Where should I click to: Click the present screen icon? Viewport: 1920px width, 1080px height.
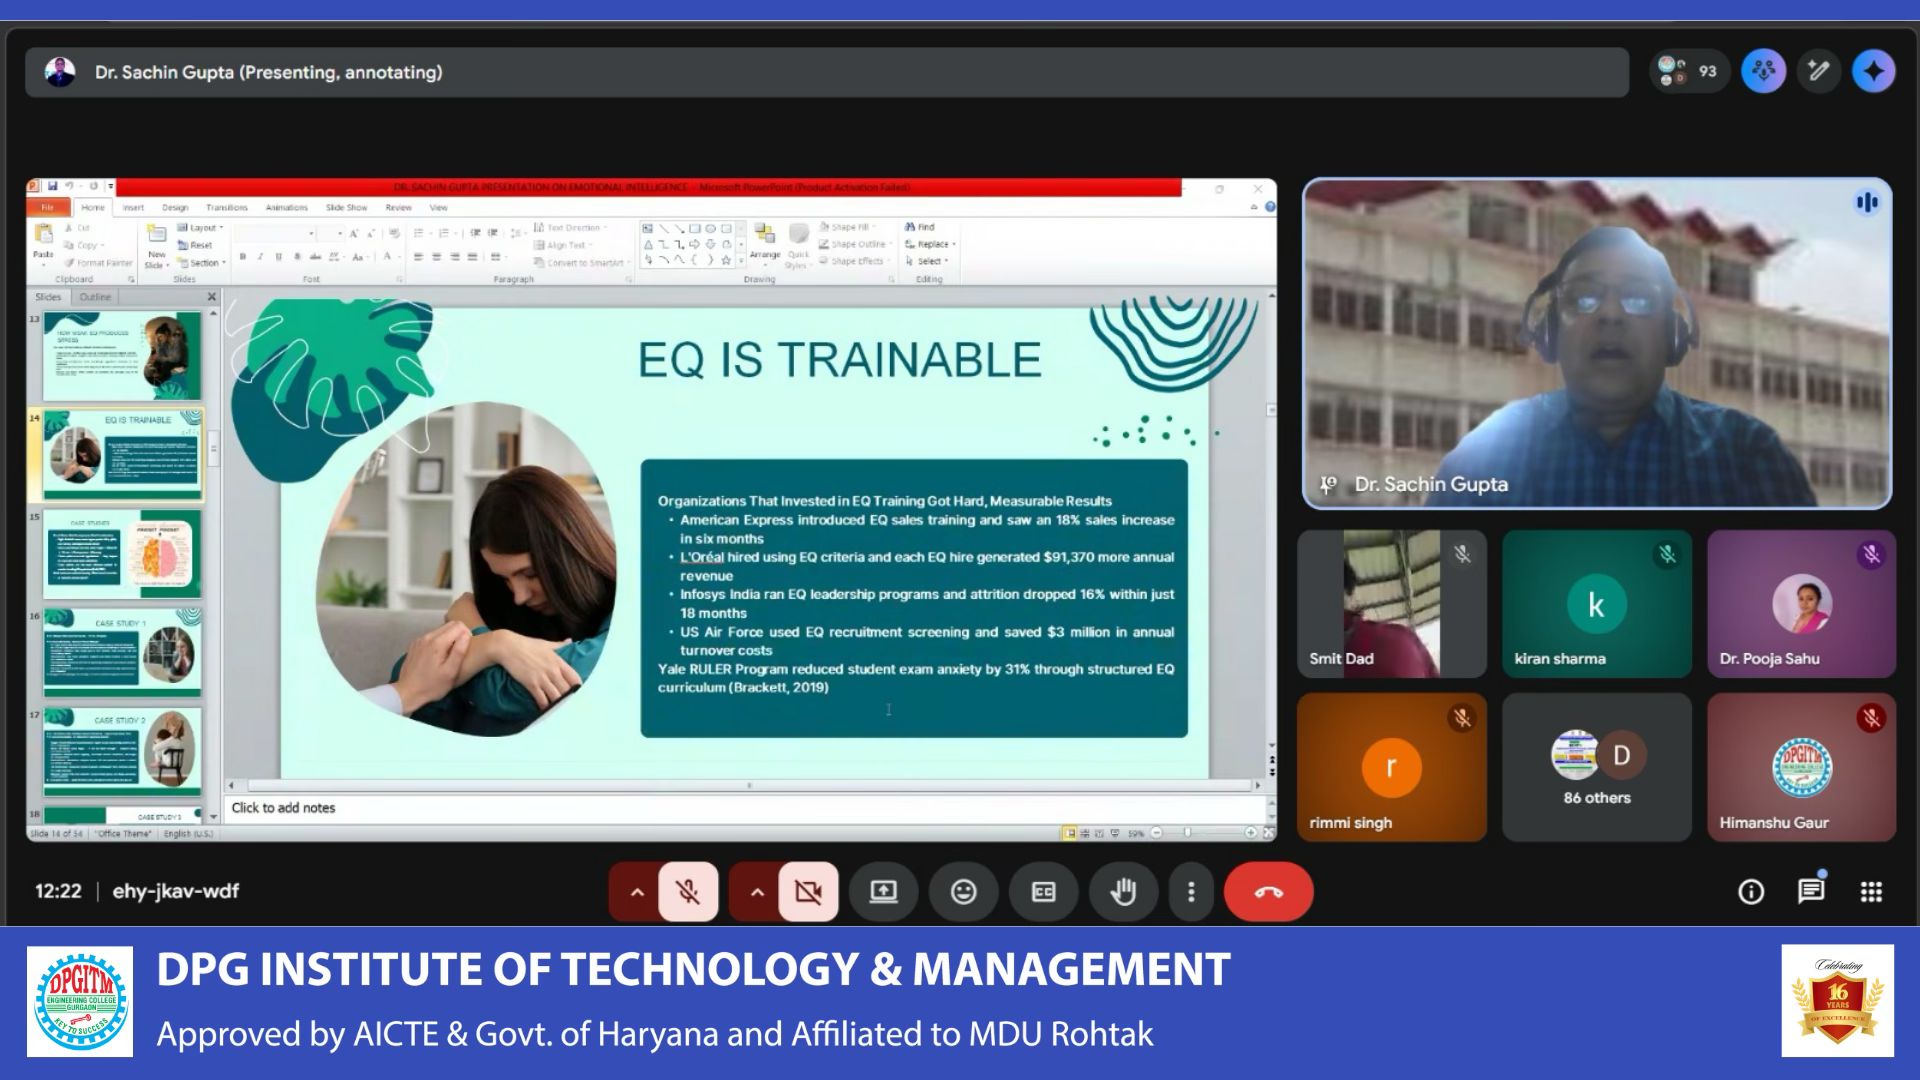[883, 891]
